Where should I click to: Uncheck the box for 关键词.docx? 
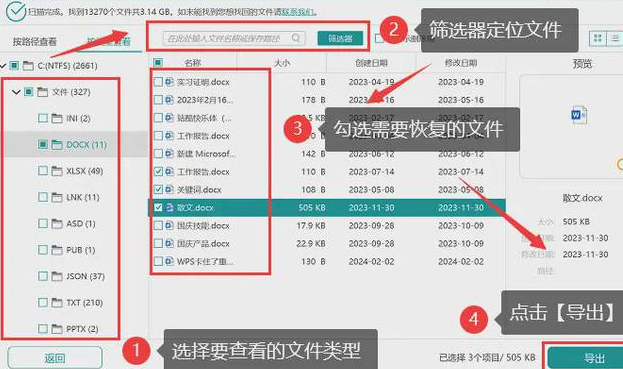[x=158, y=189]
